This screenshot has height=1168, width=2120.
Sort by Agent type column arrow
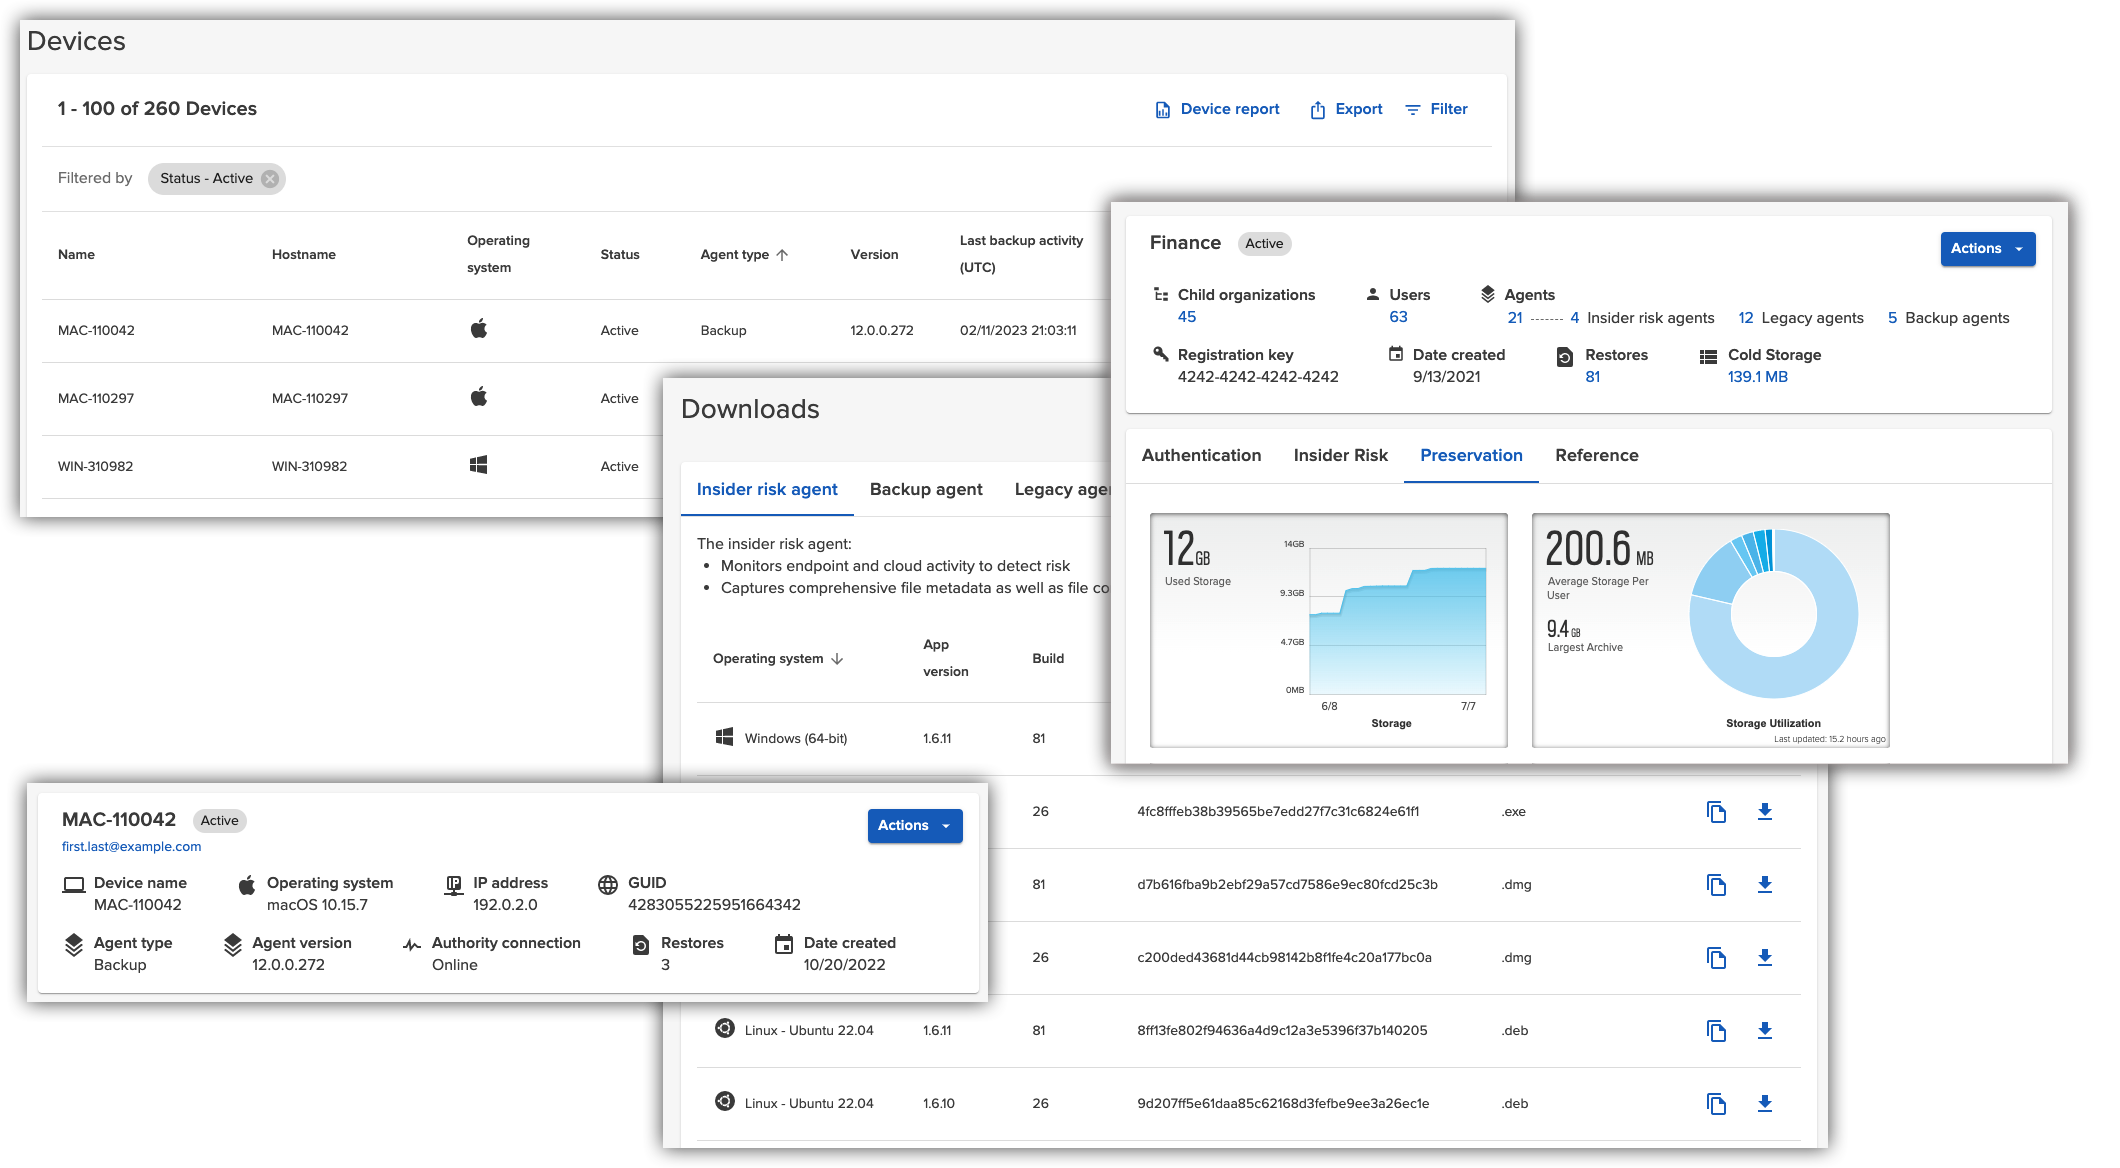tap(782, 255)
